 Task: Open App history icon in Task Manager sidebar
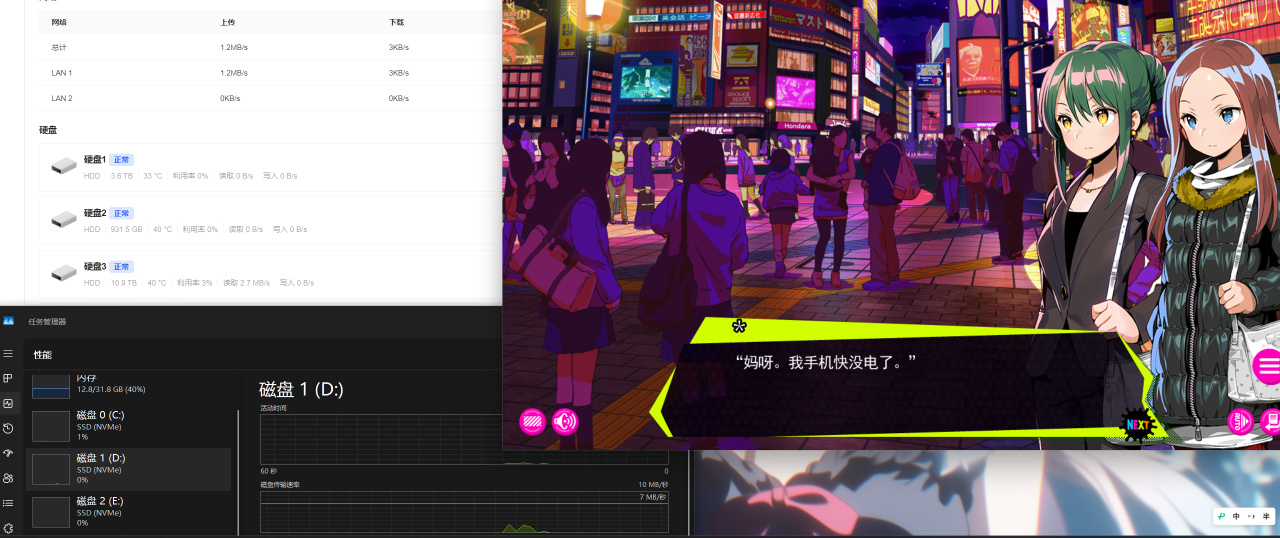[8, 428]
